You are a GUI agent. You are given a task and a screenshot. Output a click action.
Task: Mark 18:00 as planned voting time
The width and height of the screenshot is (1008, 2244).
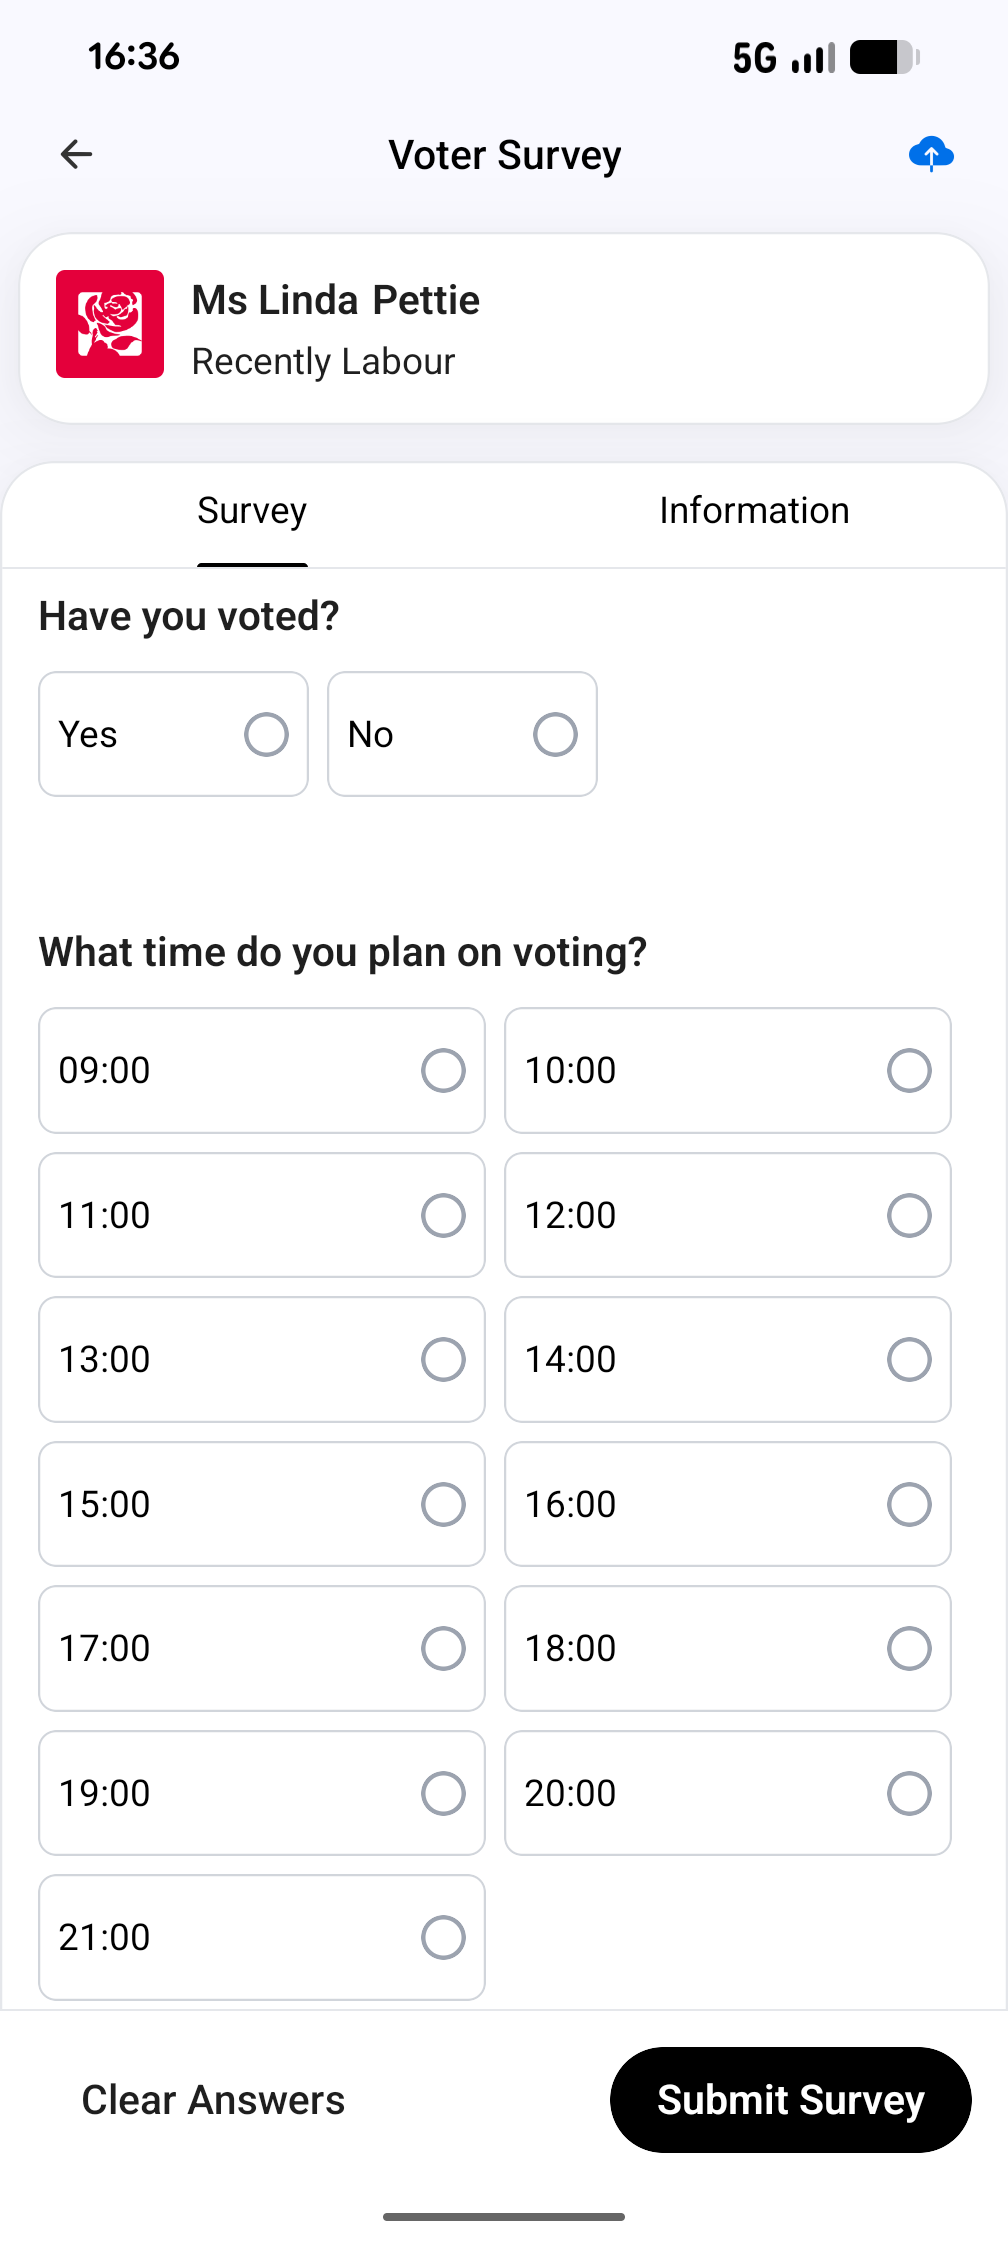(728, 1648)
